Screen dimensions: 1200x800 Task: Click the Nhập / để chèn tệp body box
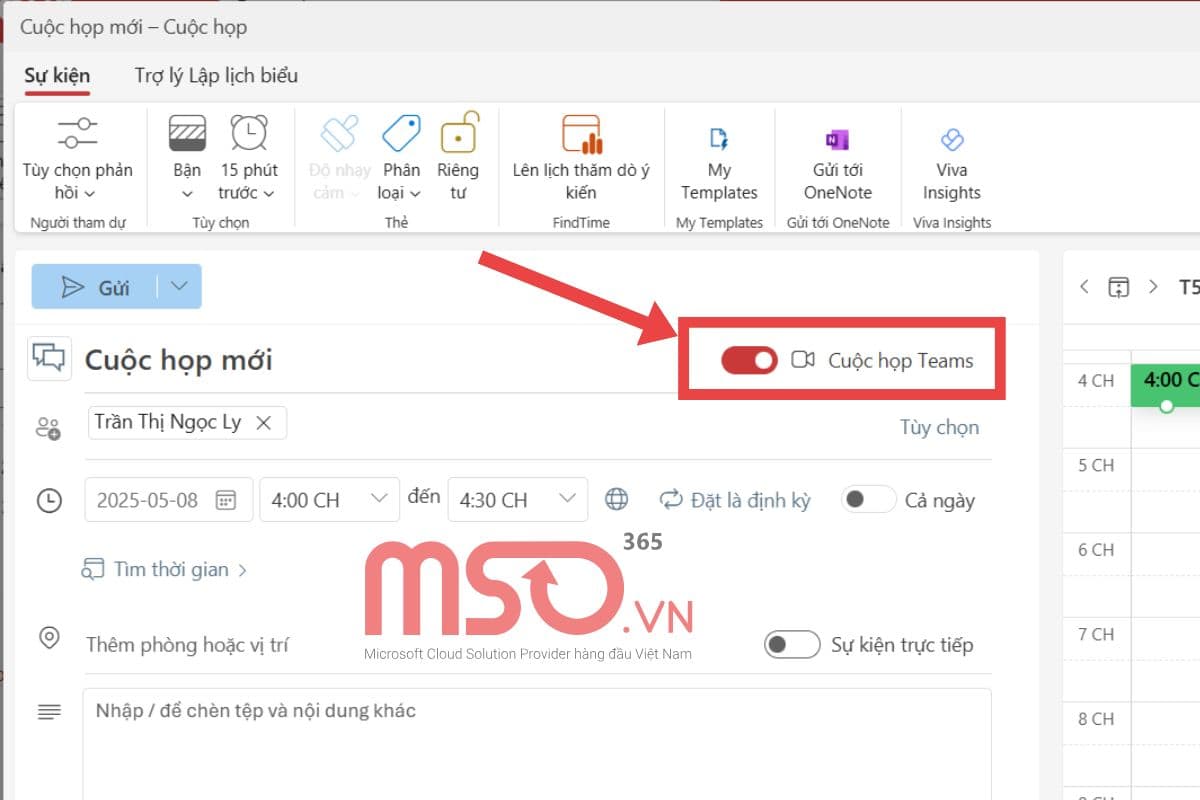[537, 743]
